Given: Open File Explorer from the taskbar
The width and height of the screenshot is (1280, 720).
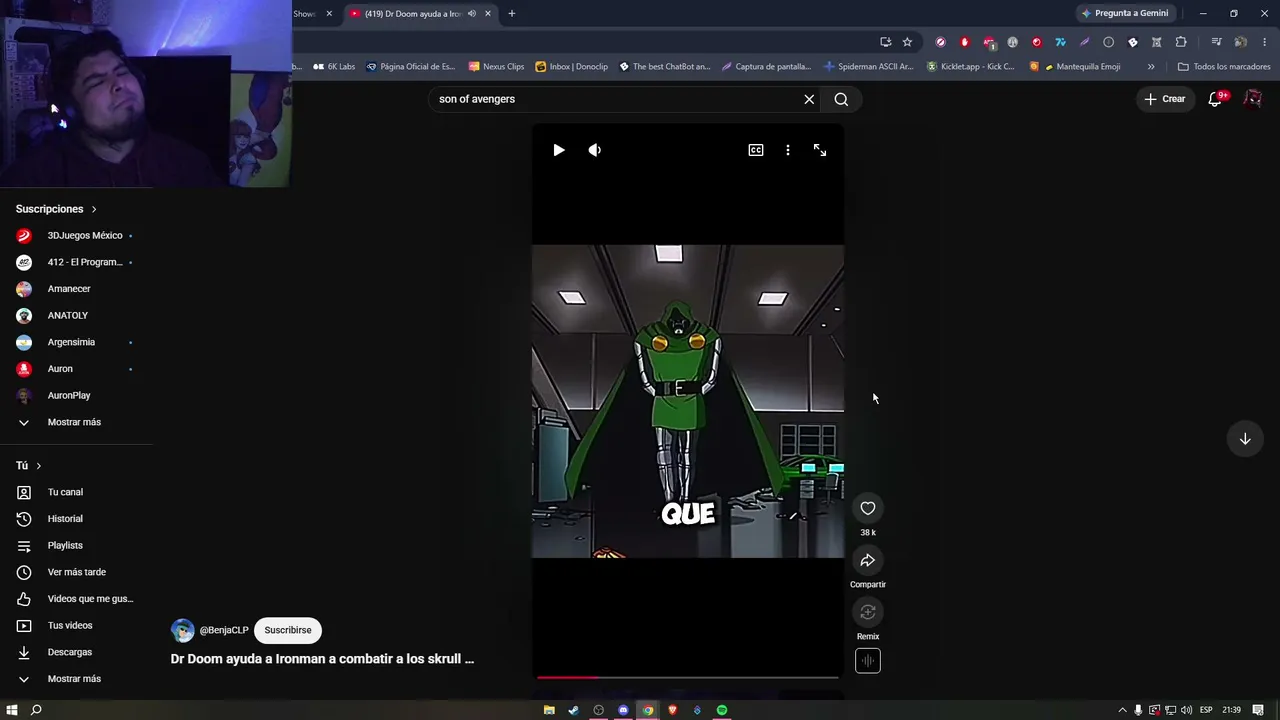Looking at the screenshot, I should (x=549, y=710).
